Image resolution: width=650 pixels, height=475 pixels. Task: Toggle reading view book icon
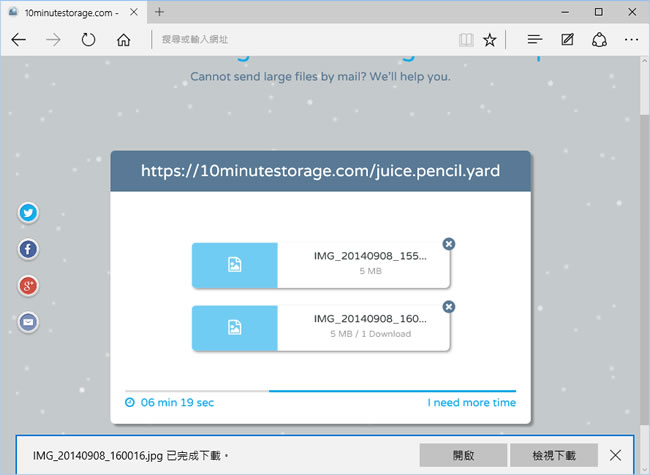coord(466,40)
